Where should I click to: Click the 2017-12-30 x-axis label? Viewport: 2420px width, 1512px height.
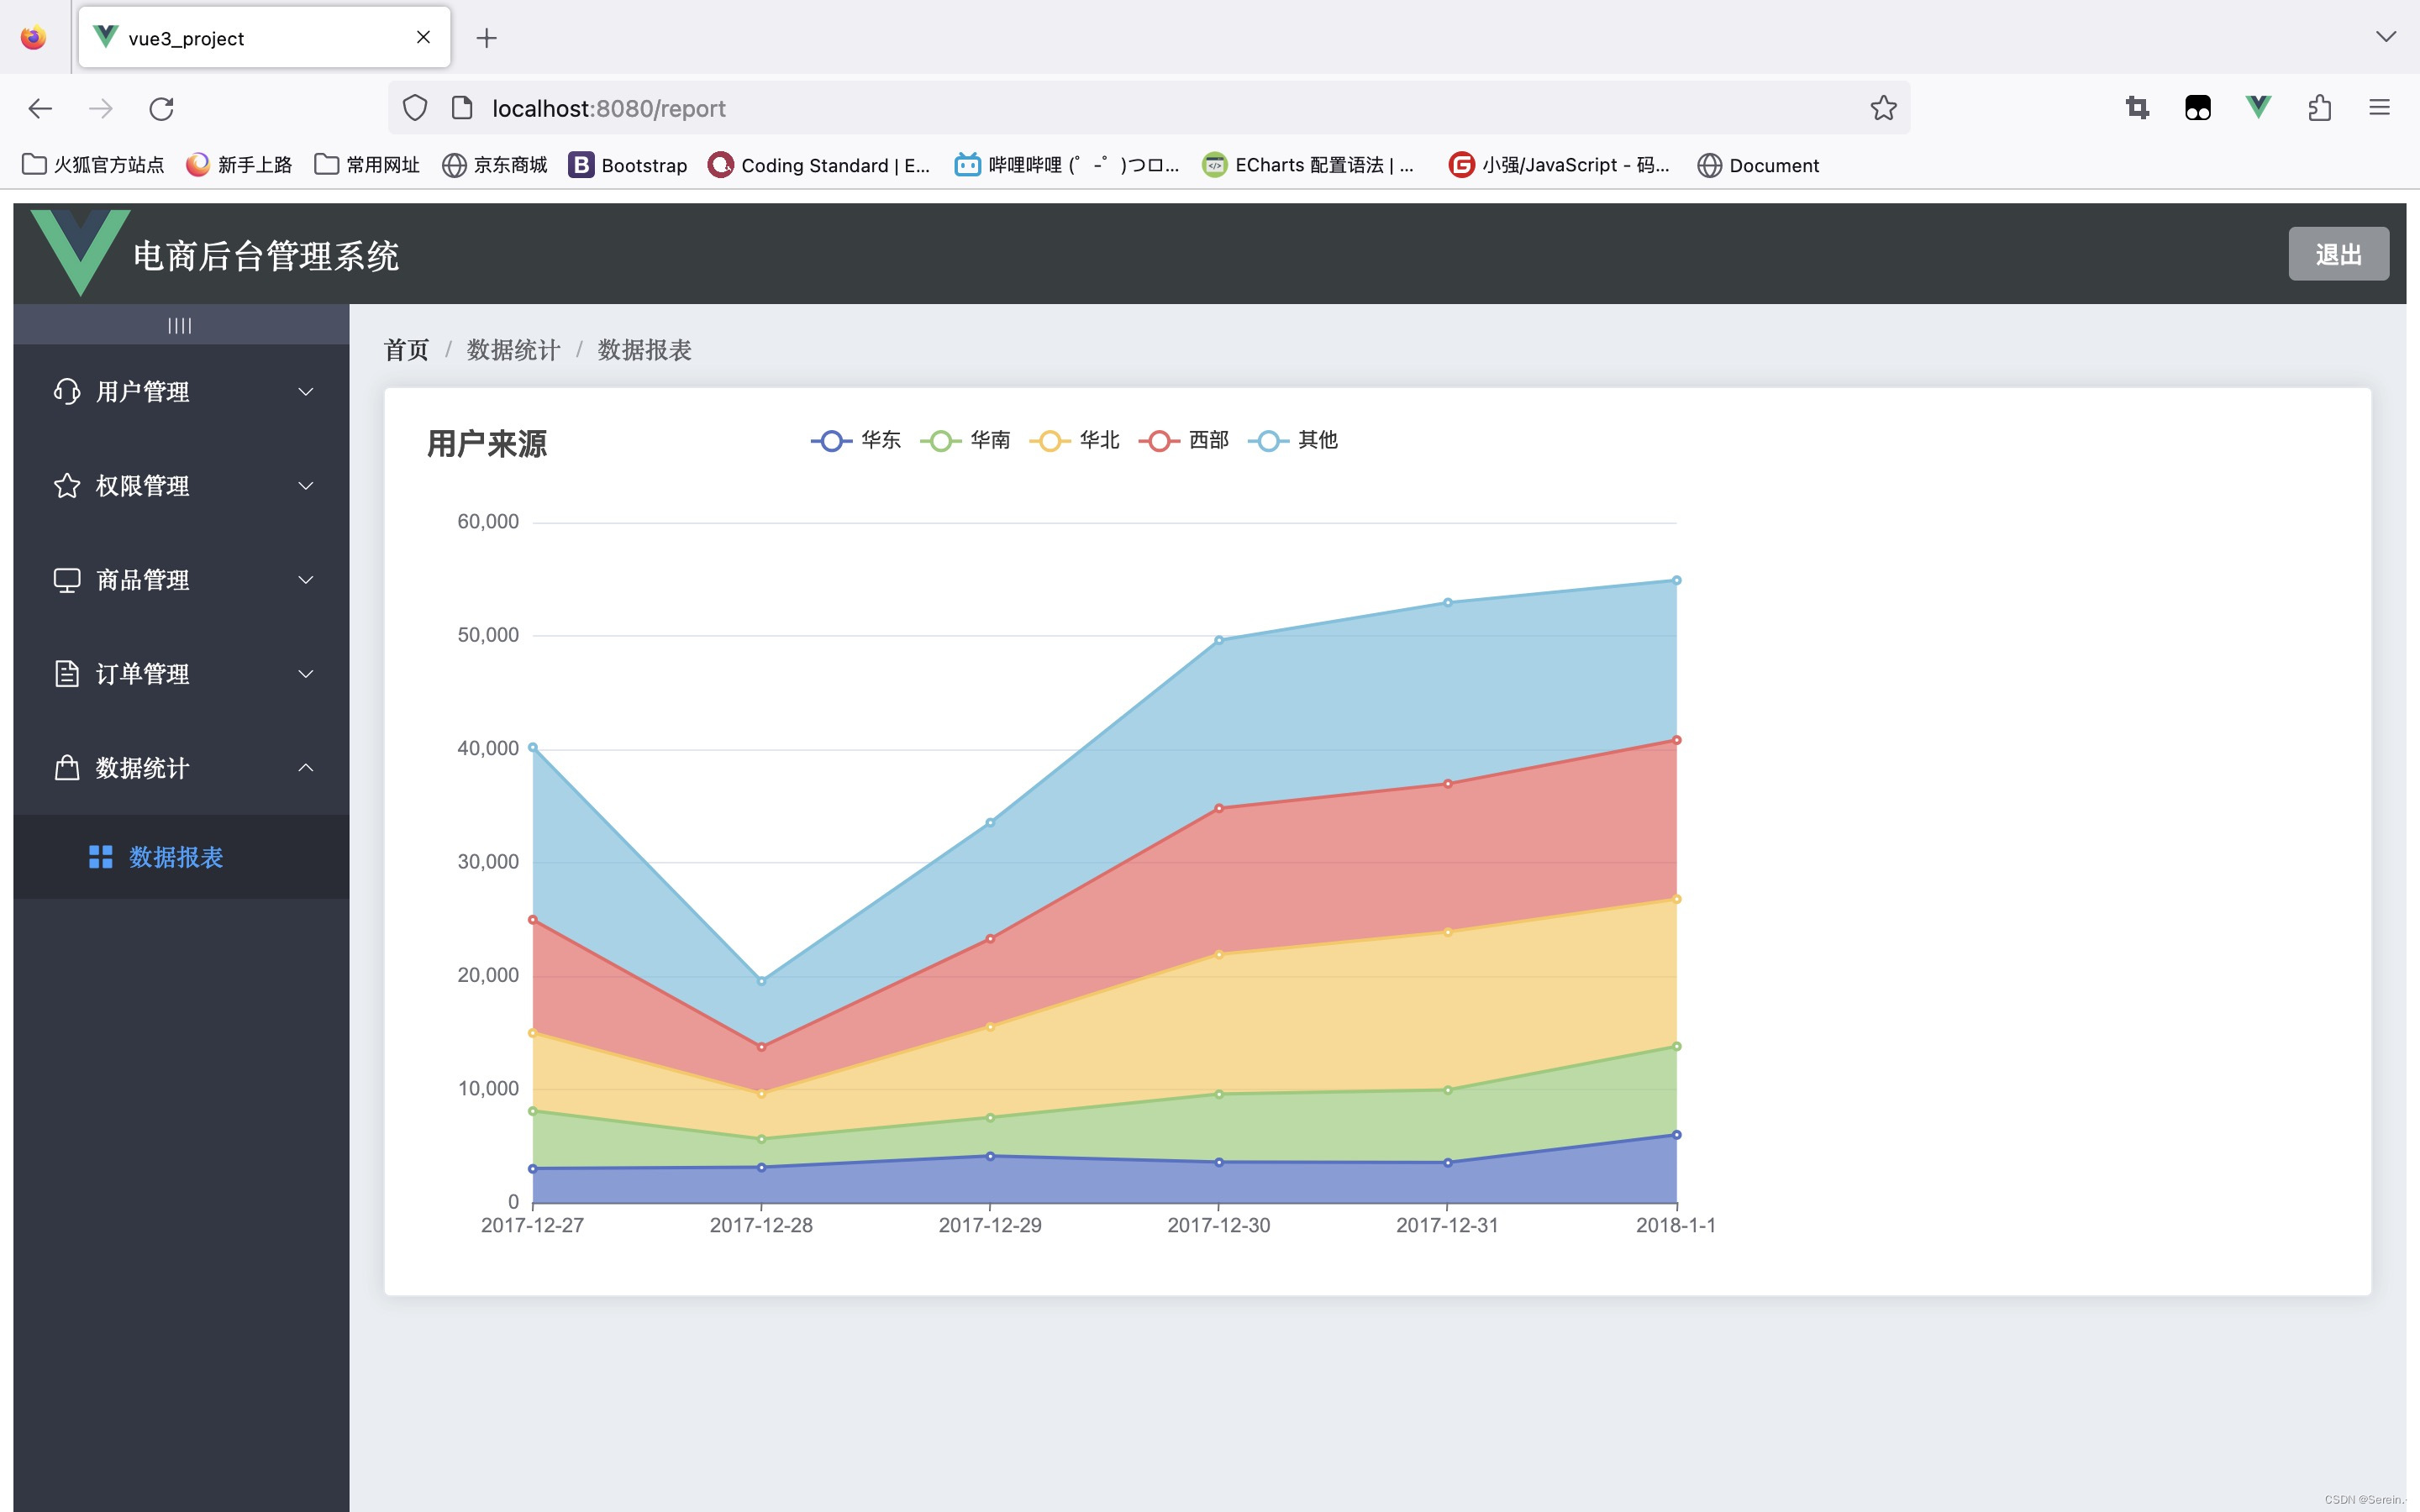(1219, 1225)
